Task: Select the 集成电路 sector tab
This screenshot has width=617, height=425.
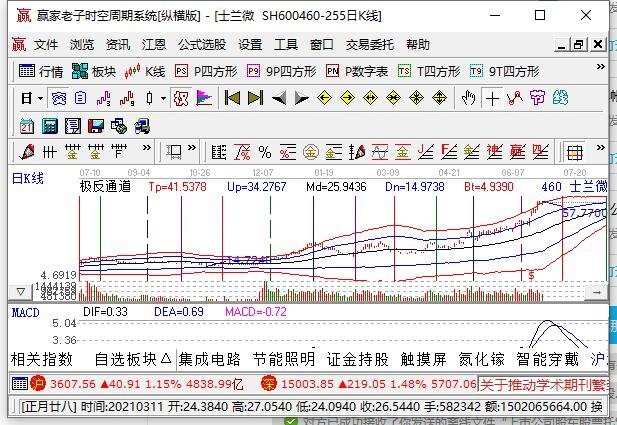Action: 209,359
